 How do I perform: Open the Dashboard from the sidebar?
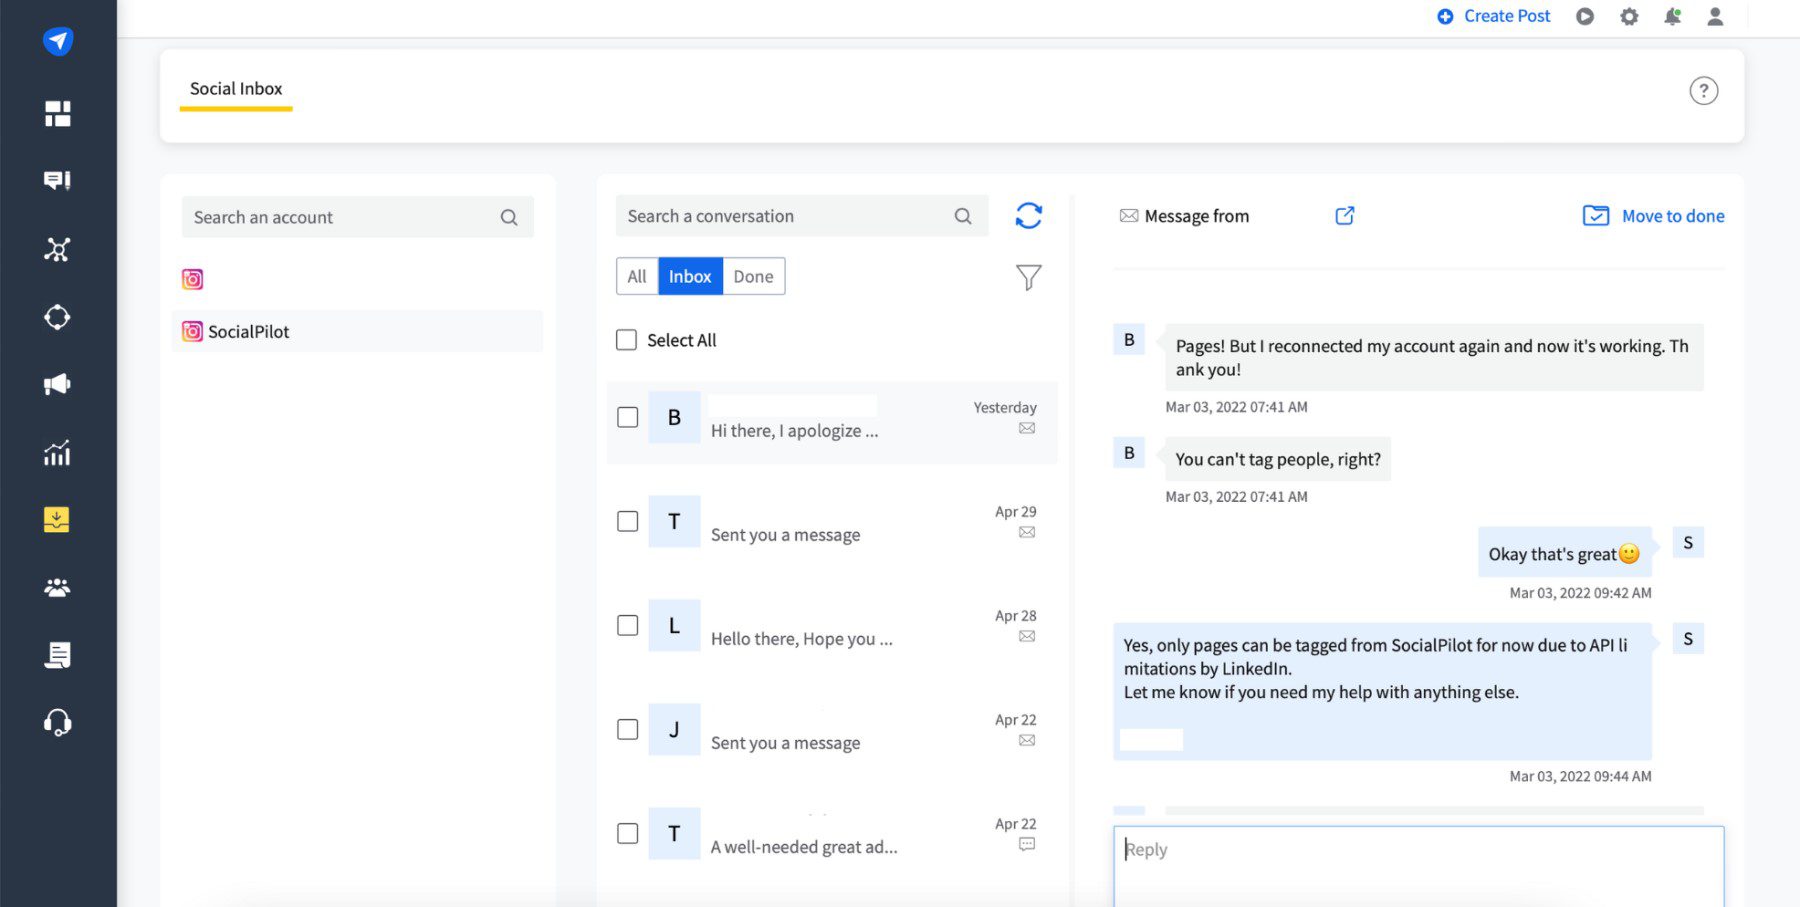pos(57,113)
